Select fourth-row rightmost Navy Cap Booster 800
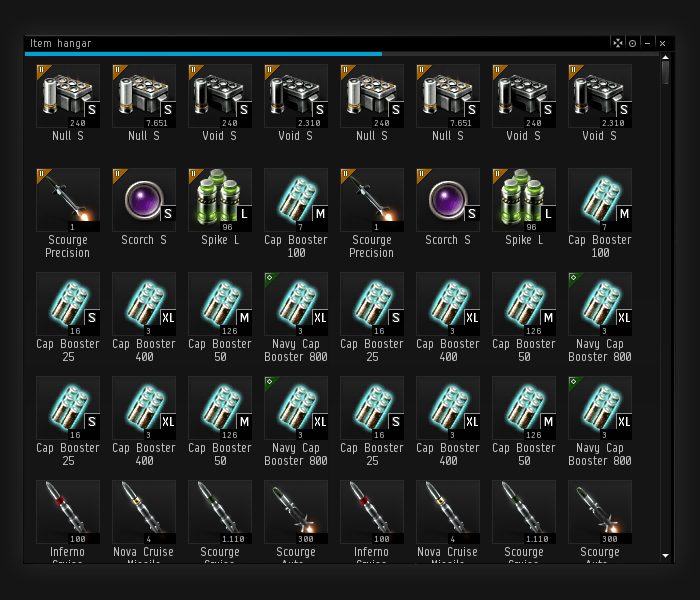The width and height of the screenshot is (700, 600). tap(600, 408)
